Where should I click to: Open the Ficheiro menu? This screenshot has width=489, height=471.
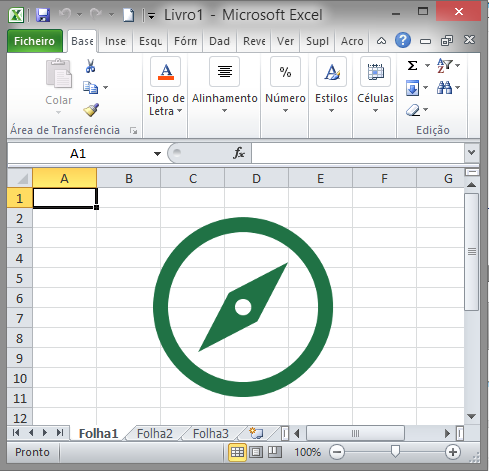pyautogui.click(x=35, y=41)
